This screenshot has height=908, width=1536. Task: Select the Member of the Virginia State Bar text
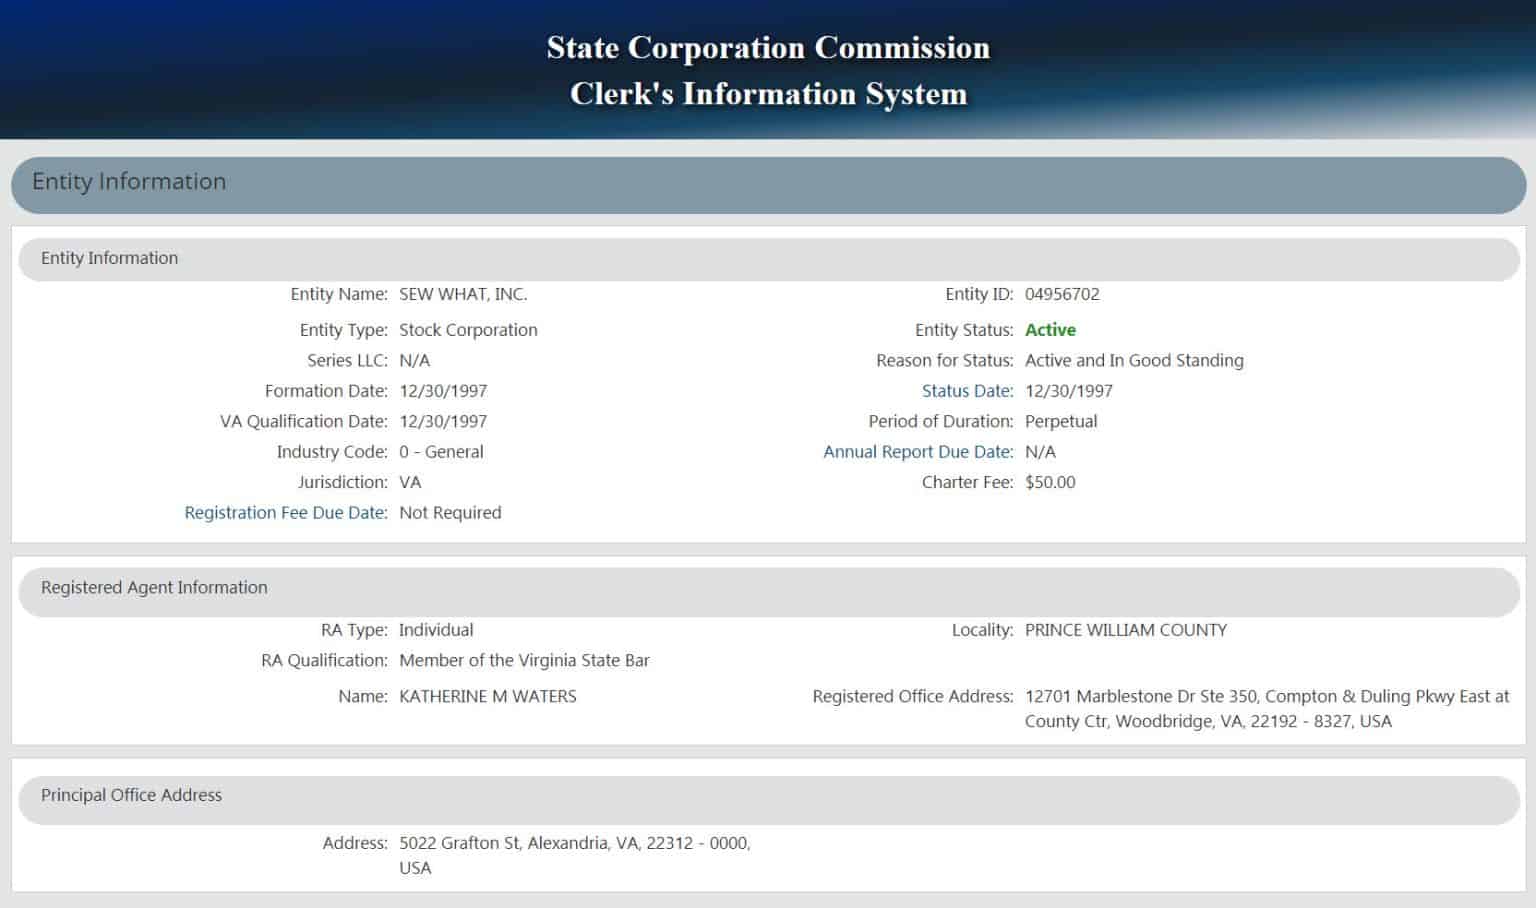point(523,661)
